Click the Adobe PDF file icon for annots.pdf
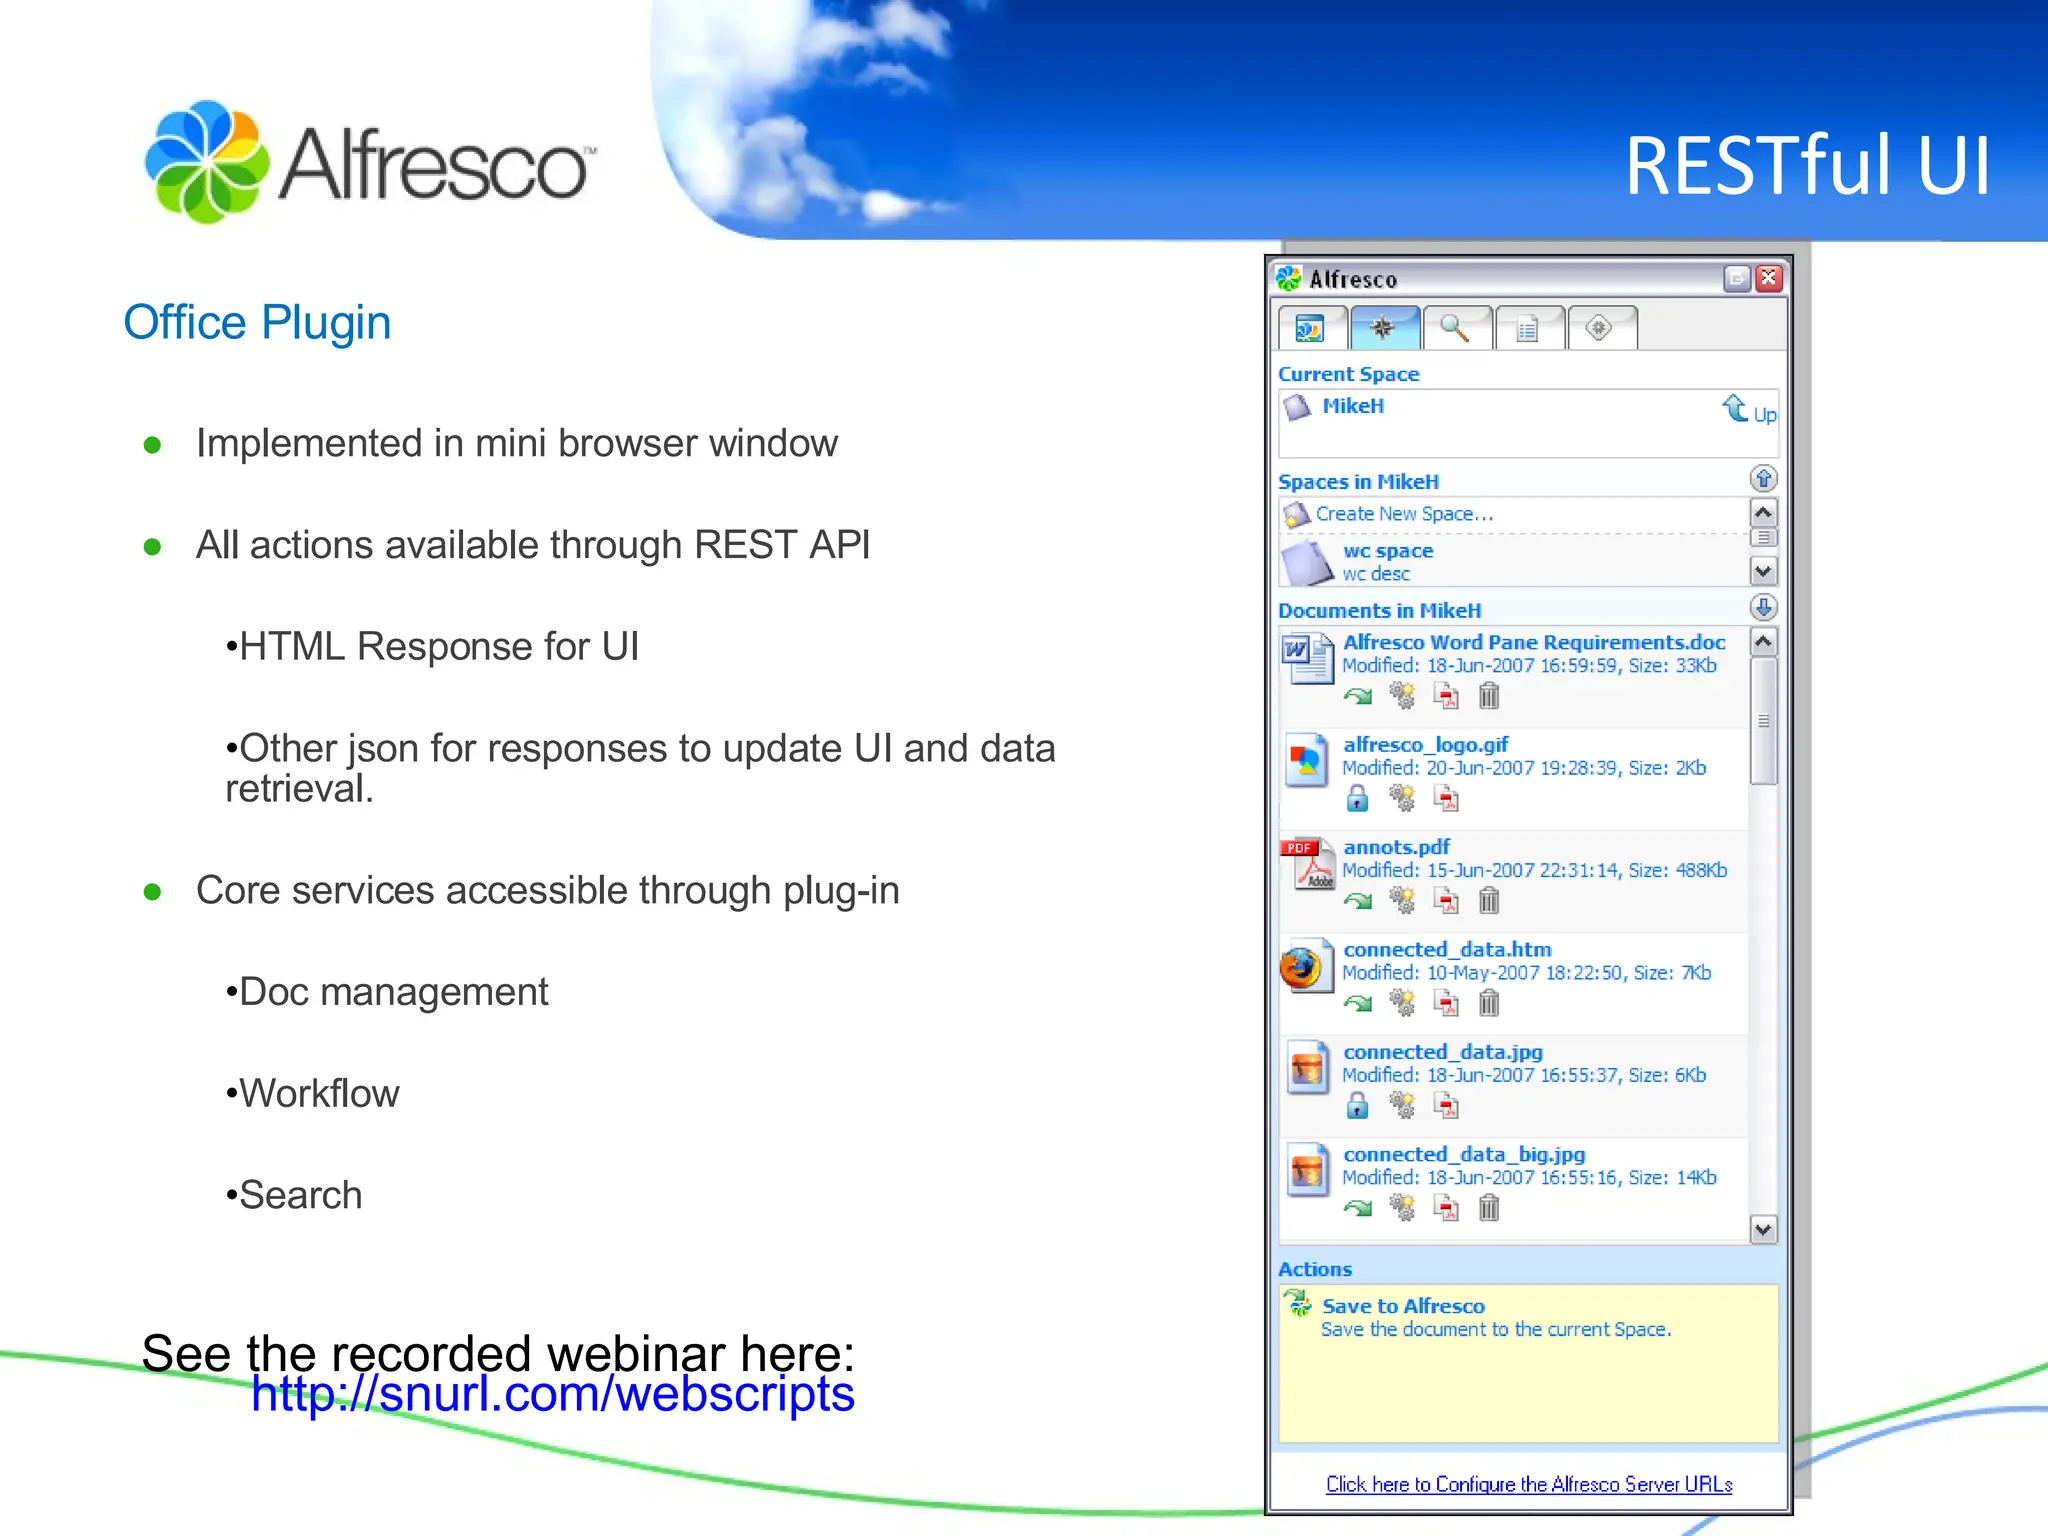The height and width of the screenshot is (1536, 2048). (x=1307, y=863)
